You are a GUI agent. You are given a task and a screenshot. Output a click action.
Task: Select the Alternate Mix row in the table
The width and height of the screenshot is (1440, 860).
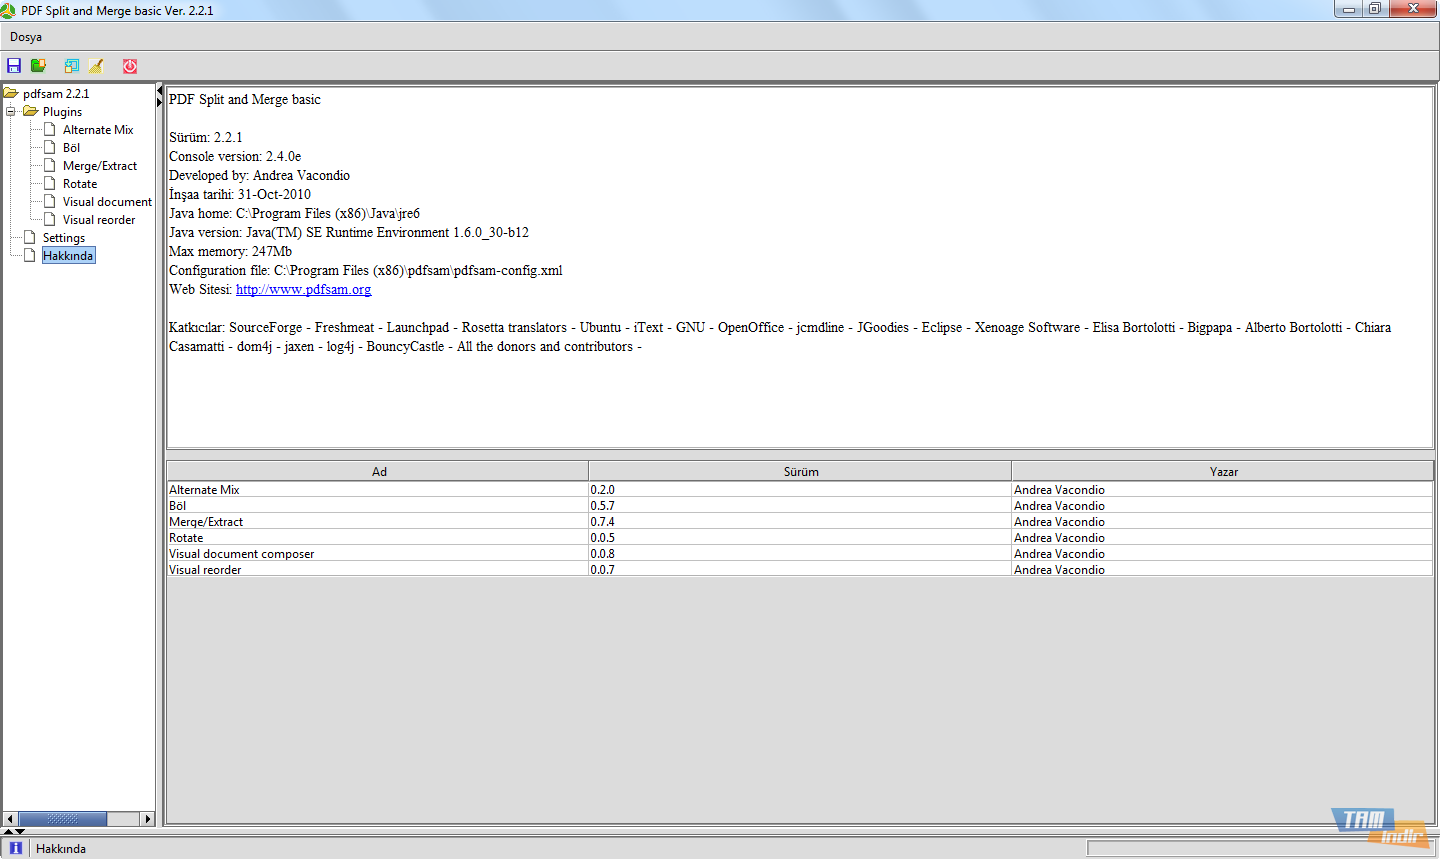pyautogui.click(x=800, y=490)
